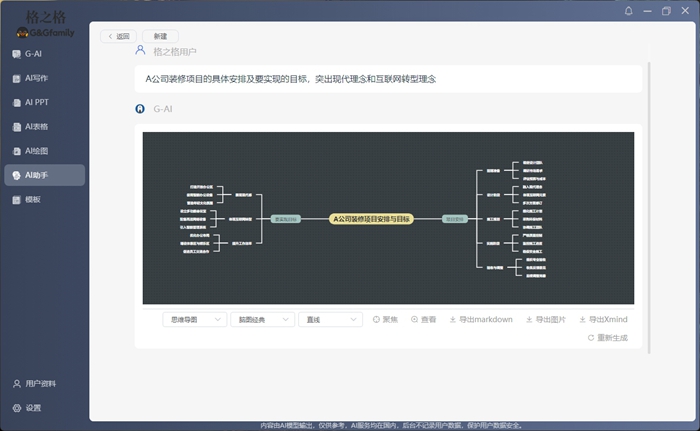Open AI表格 spreadsheet tool
700x431 pixels.
coord(36,127)
